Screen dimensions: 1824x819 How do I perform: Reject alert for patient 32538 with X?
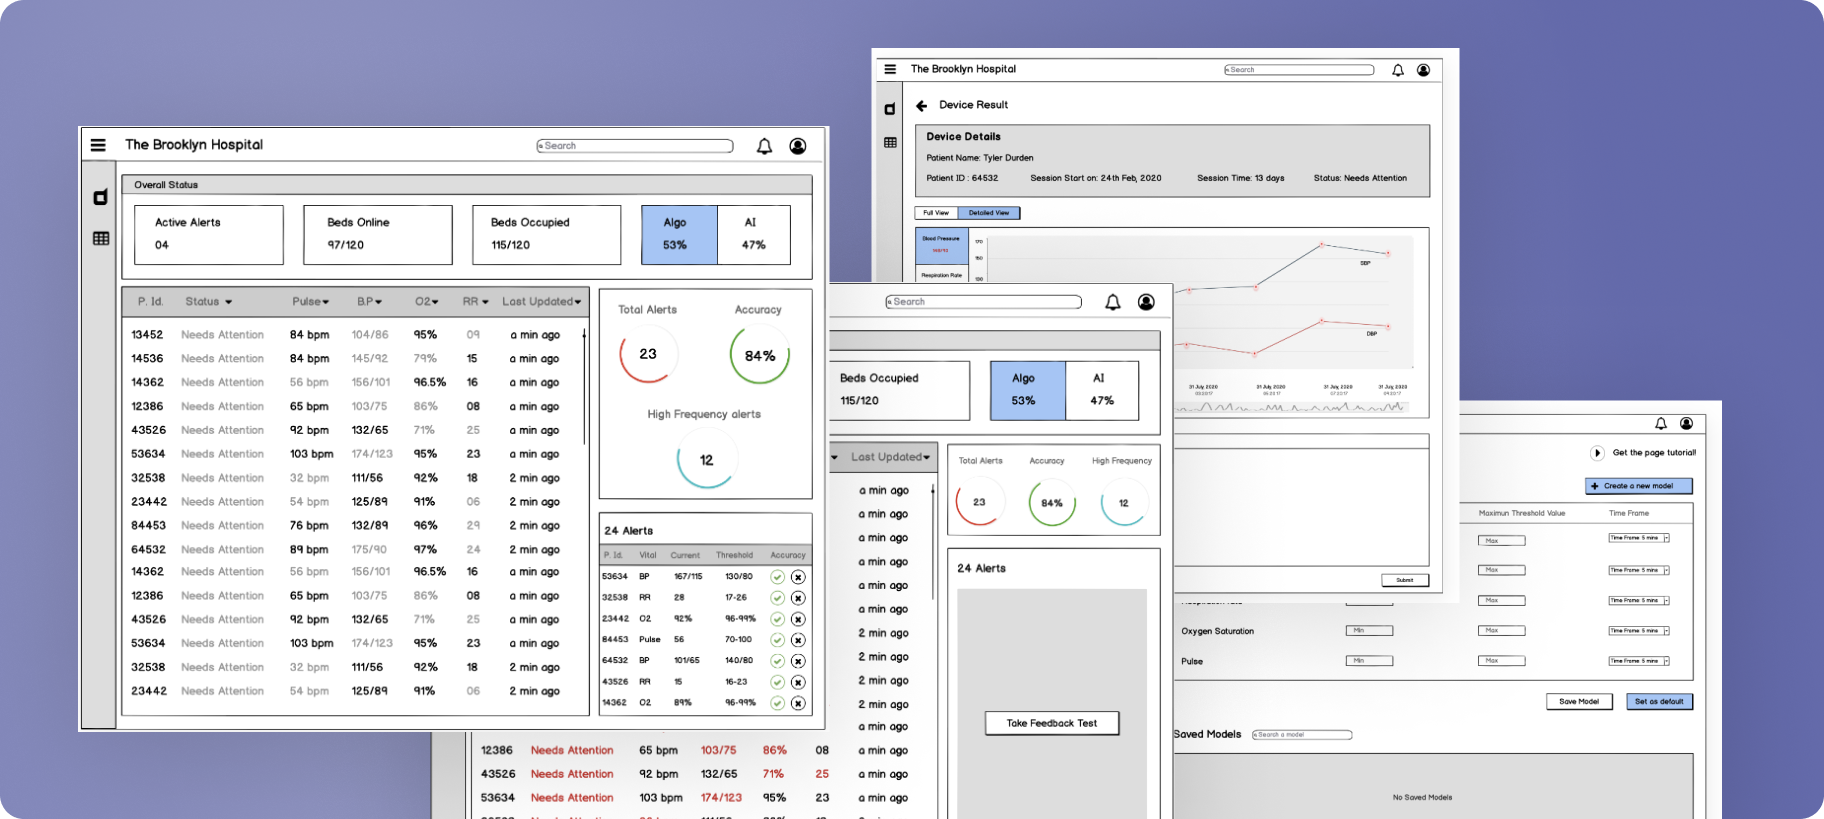(798, 598)
